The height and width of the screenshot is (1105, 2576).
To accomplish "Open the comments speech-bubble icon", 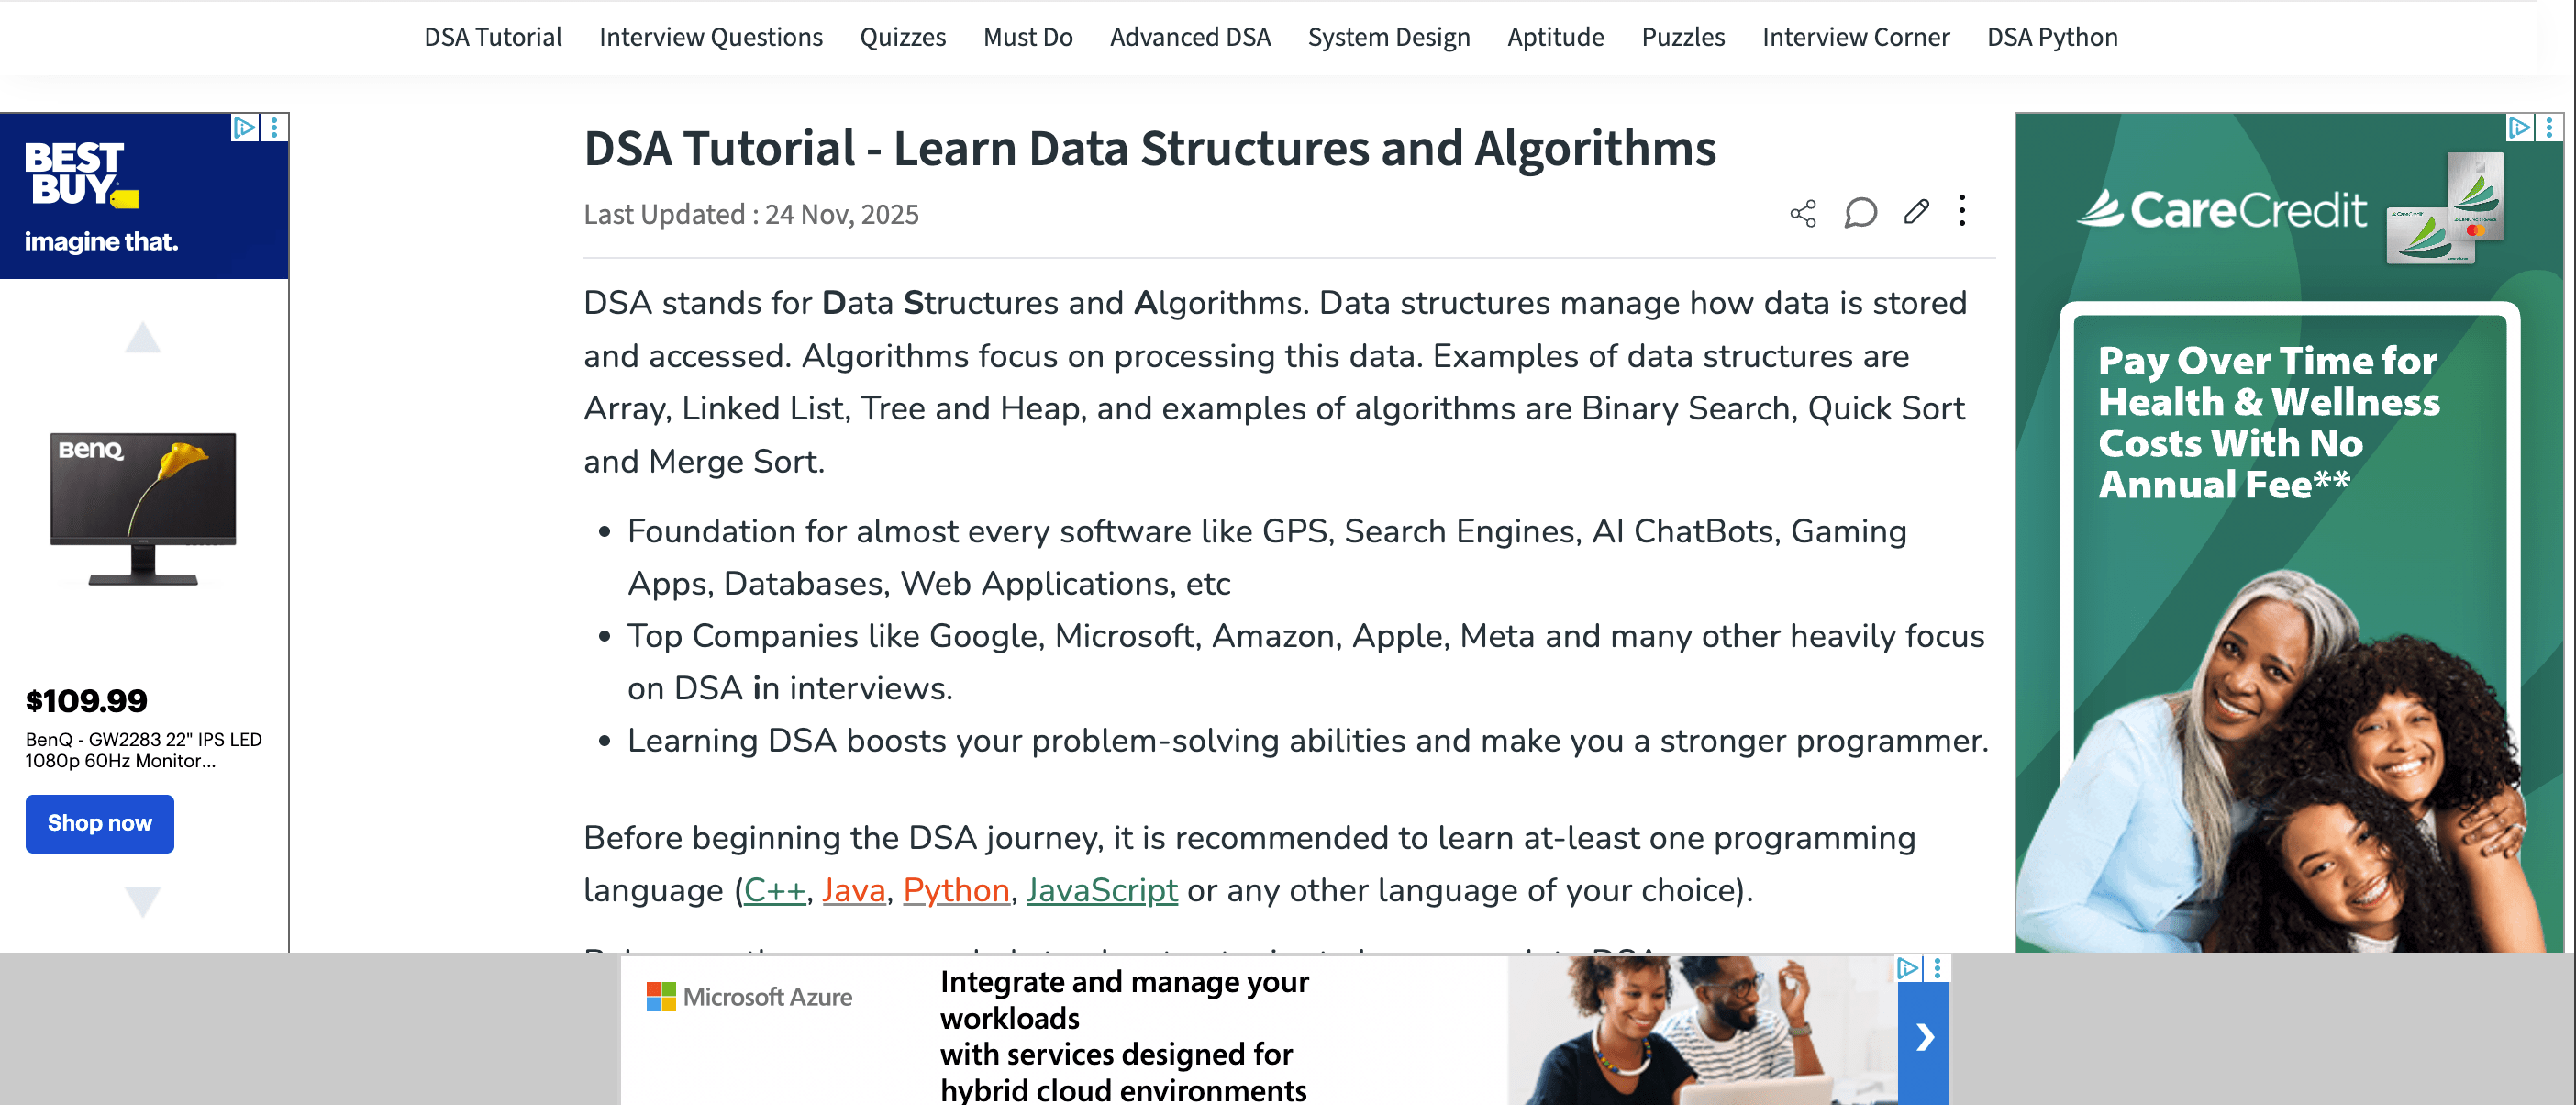I will (x=1860, y=213).
